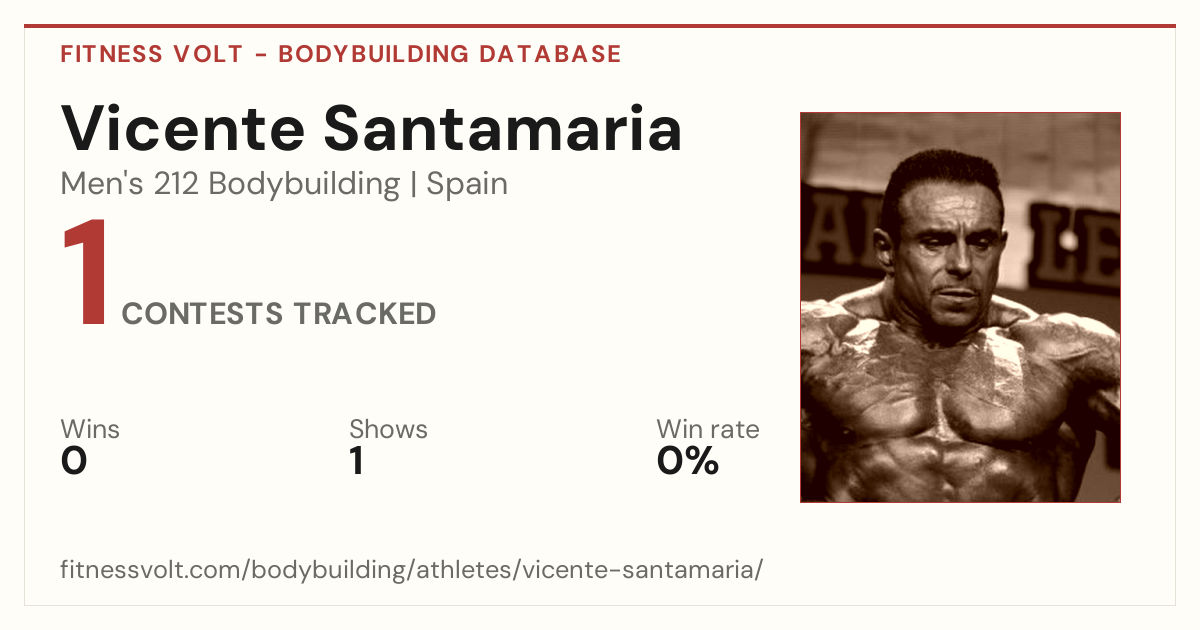Click the red top border bar

click(600, 26)
